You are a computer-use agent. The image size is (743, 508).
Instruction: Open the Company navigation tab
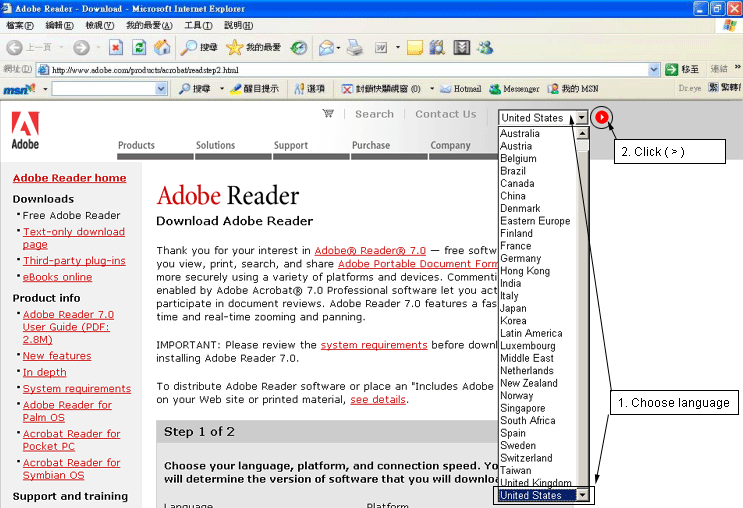451,145
